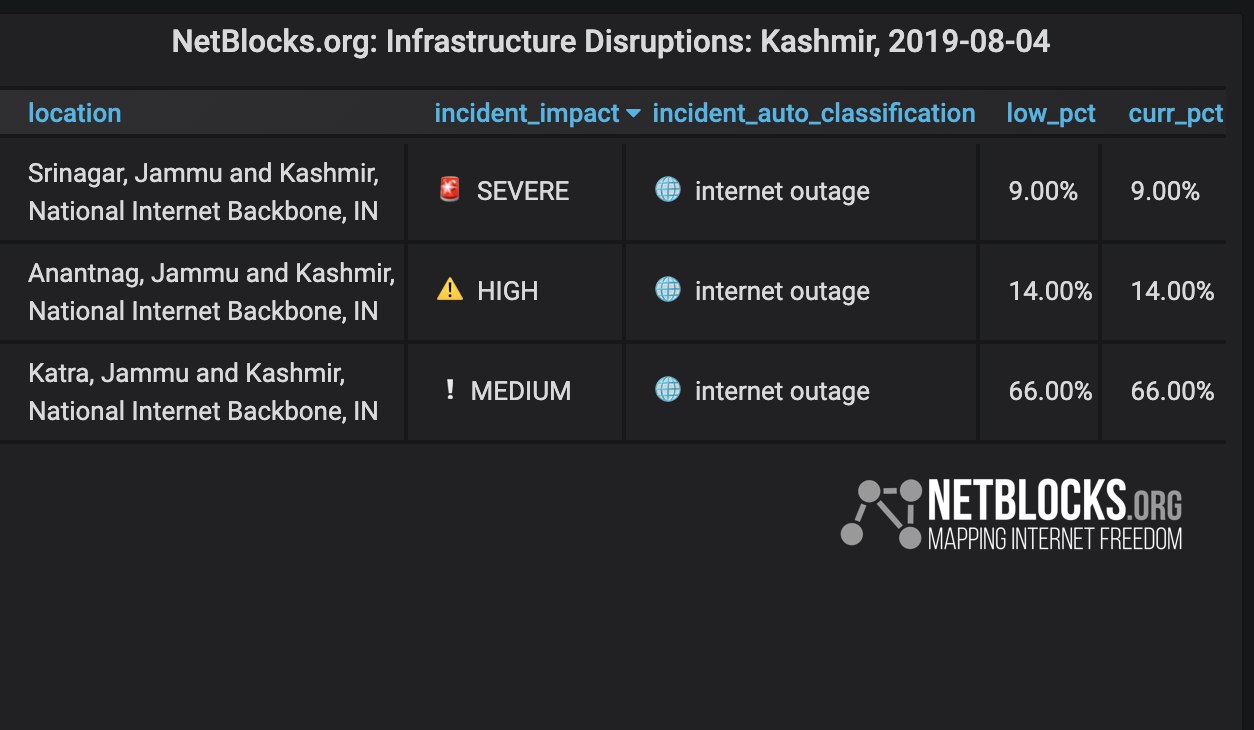Toggle sort arrow beside incident_impact header

(632, 114)
